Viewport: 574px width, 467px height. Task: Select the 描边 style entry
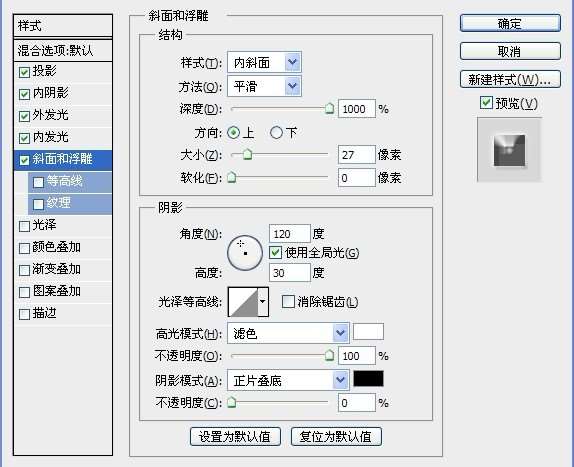click(x=63, y=314)
